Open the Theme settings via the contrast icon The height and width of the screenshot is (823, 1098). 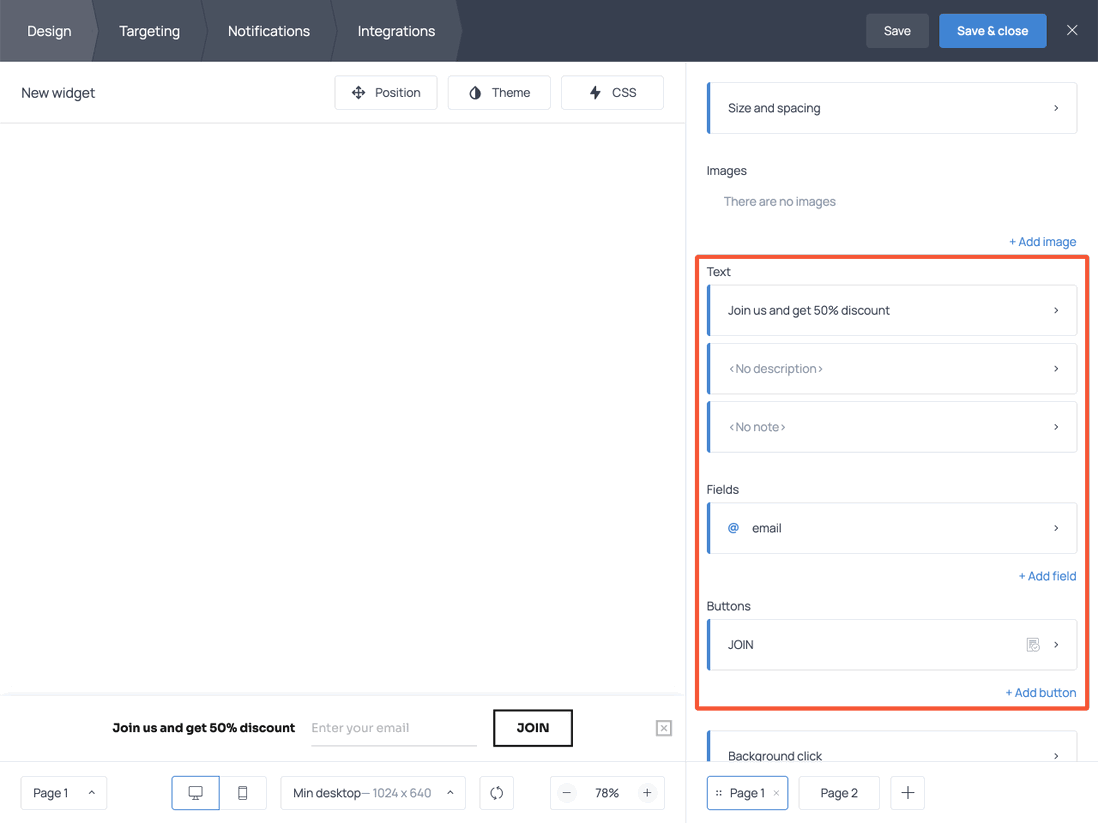click(475, 92)
